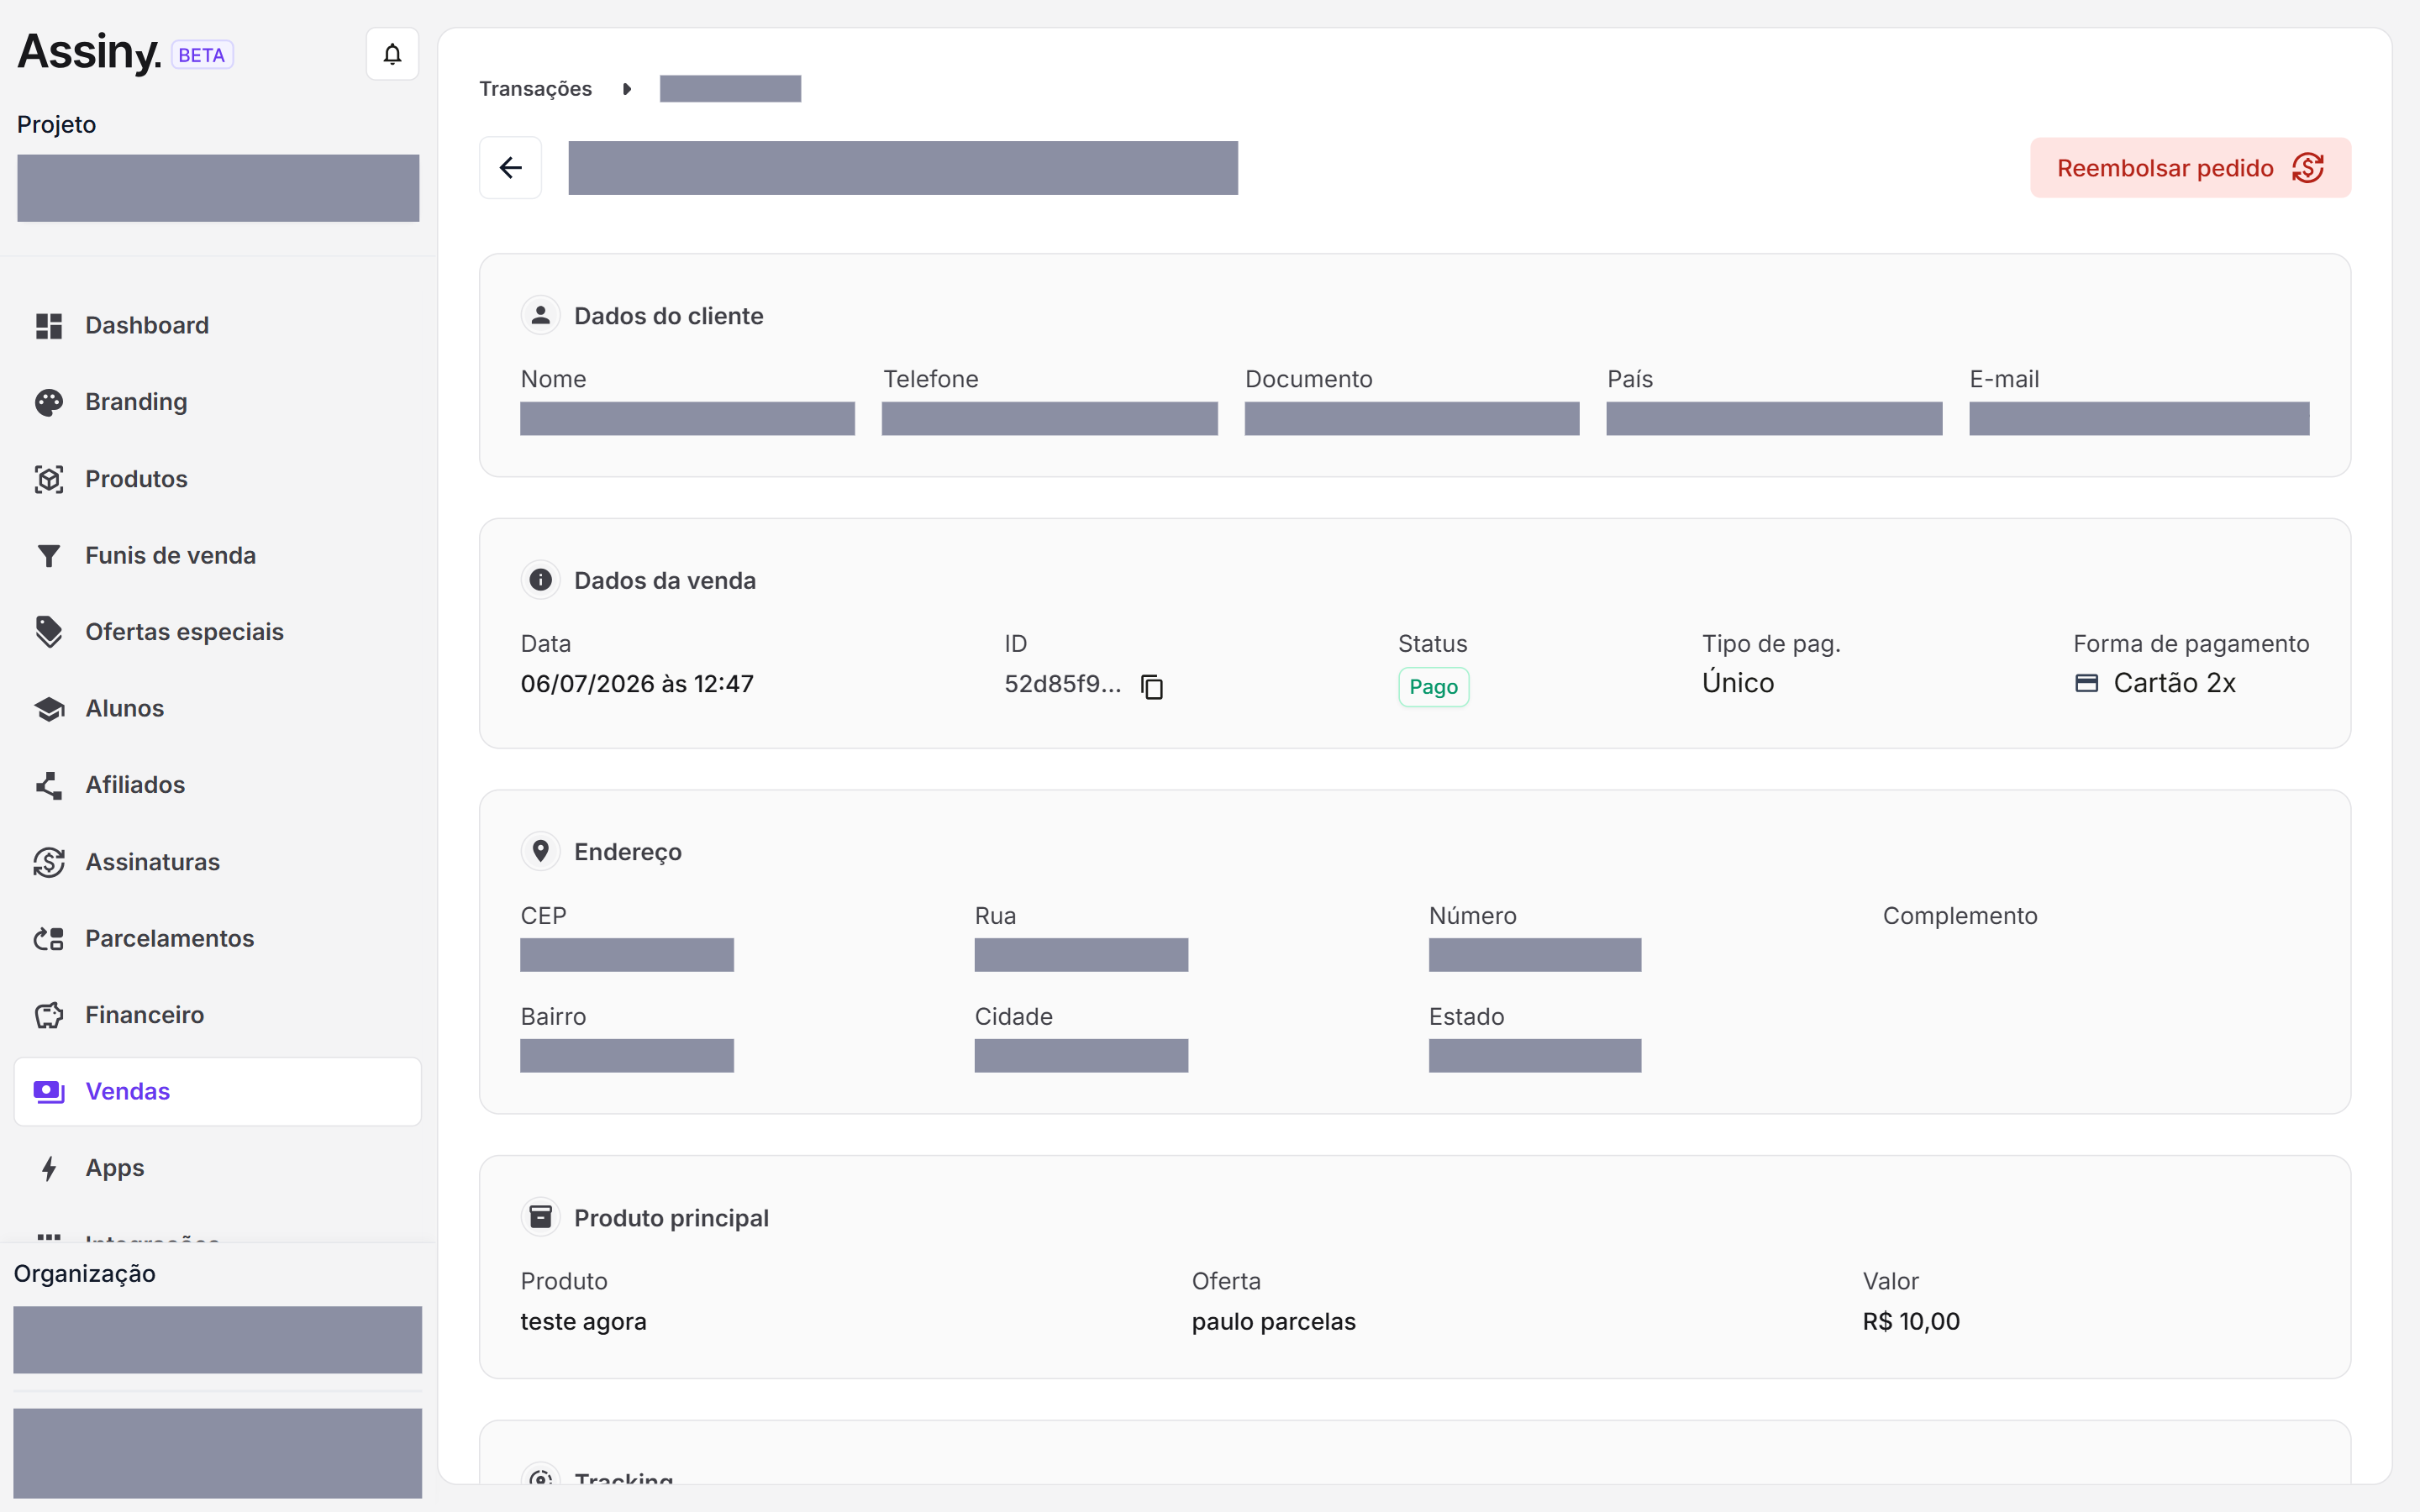Click the Produtos box icon
The height and width of the screenshot is (1512, 2420).
49,479
